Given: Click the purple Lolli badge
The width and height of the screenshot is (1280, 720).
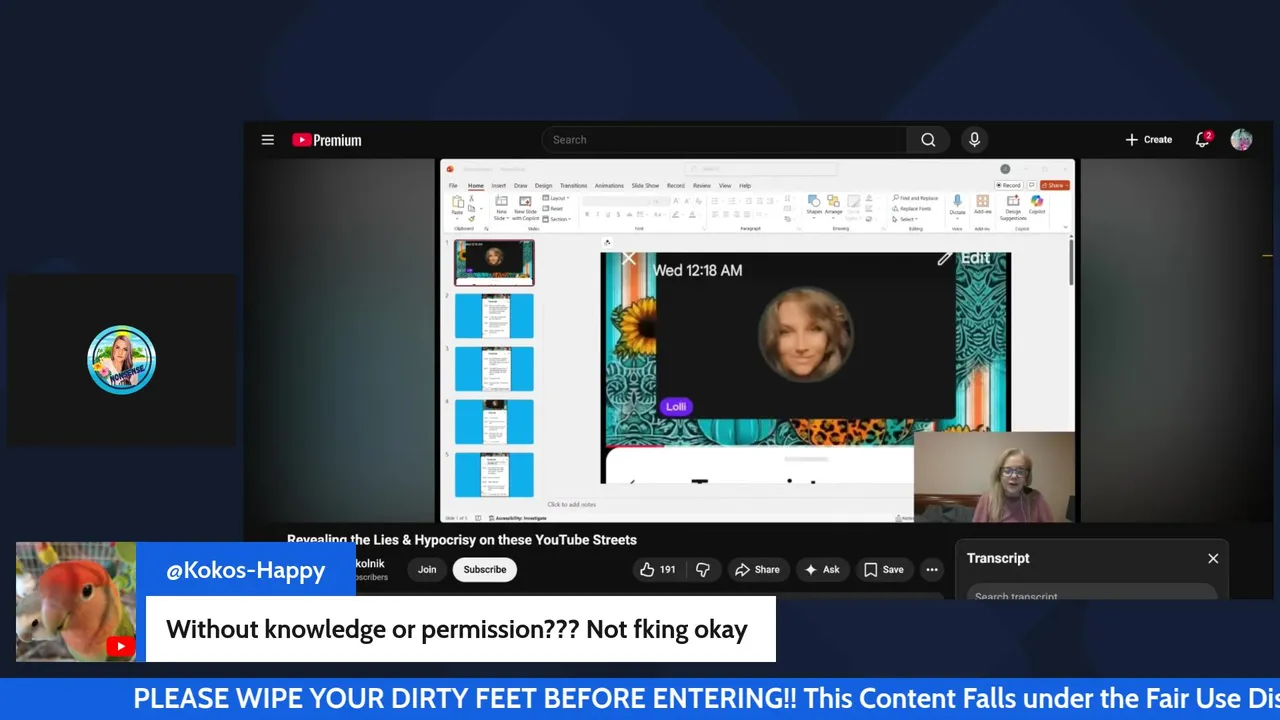Looking at the screenshot, I should click(x=676, y=407).
